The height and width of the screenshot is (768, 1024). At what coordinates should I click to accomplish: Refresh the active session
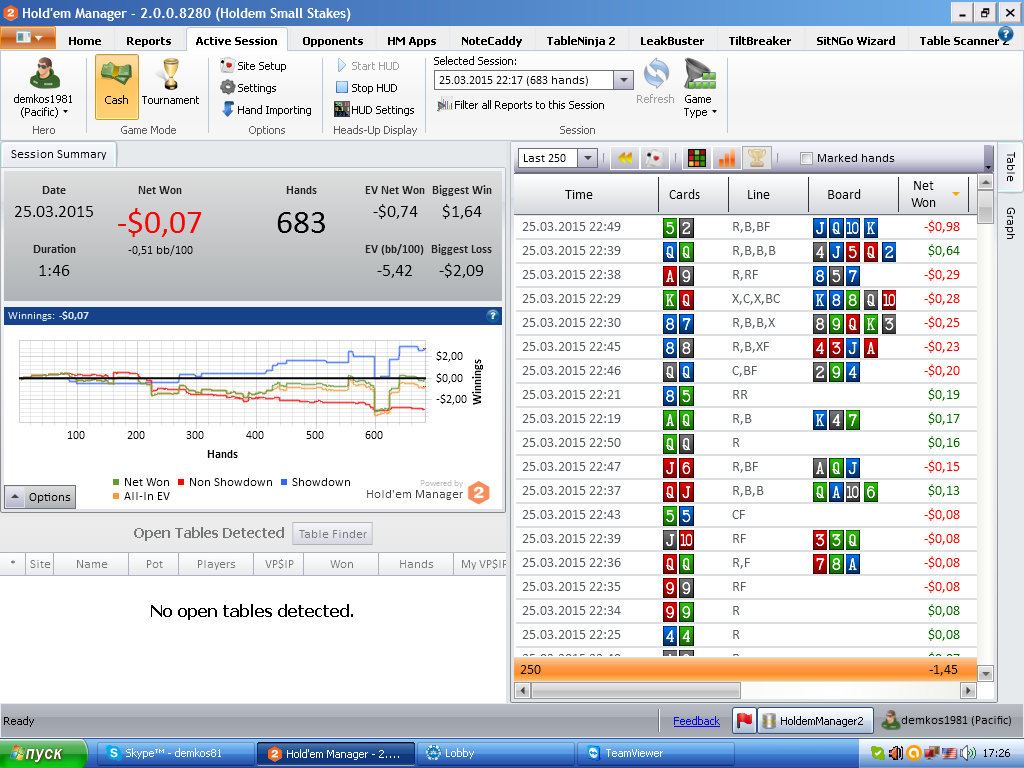click(655, 82)
